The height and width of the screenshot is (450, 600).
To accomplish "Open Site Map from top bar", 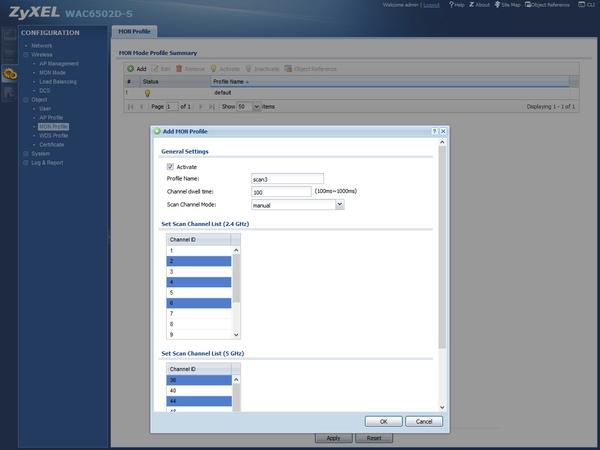I will pos(507,5).
